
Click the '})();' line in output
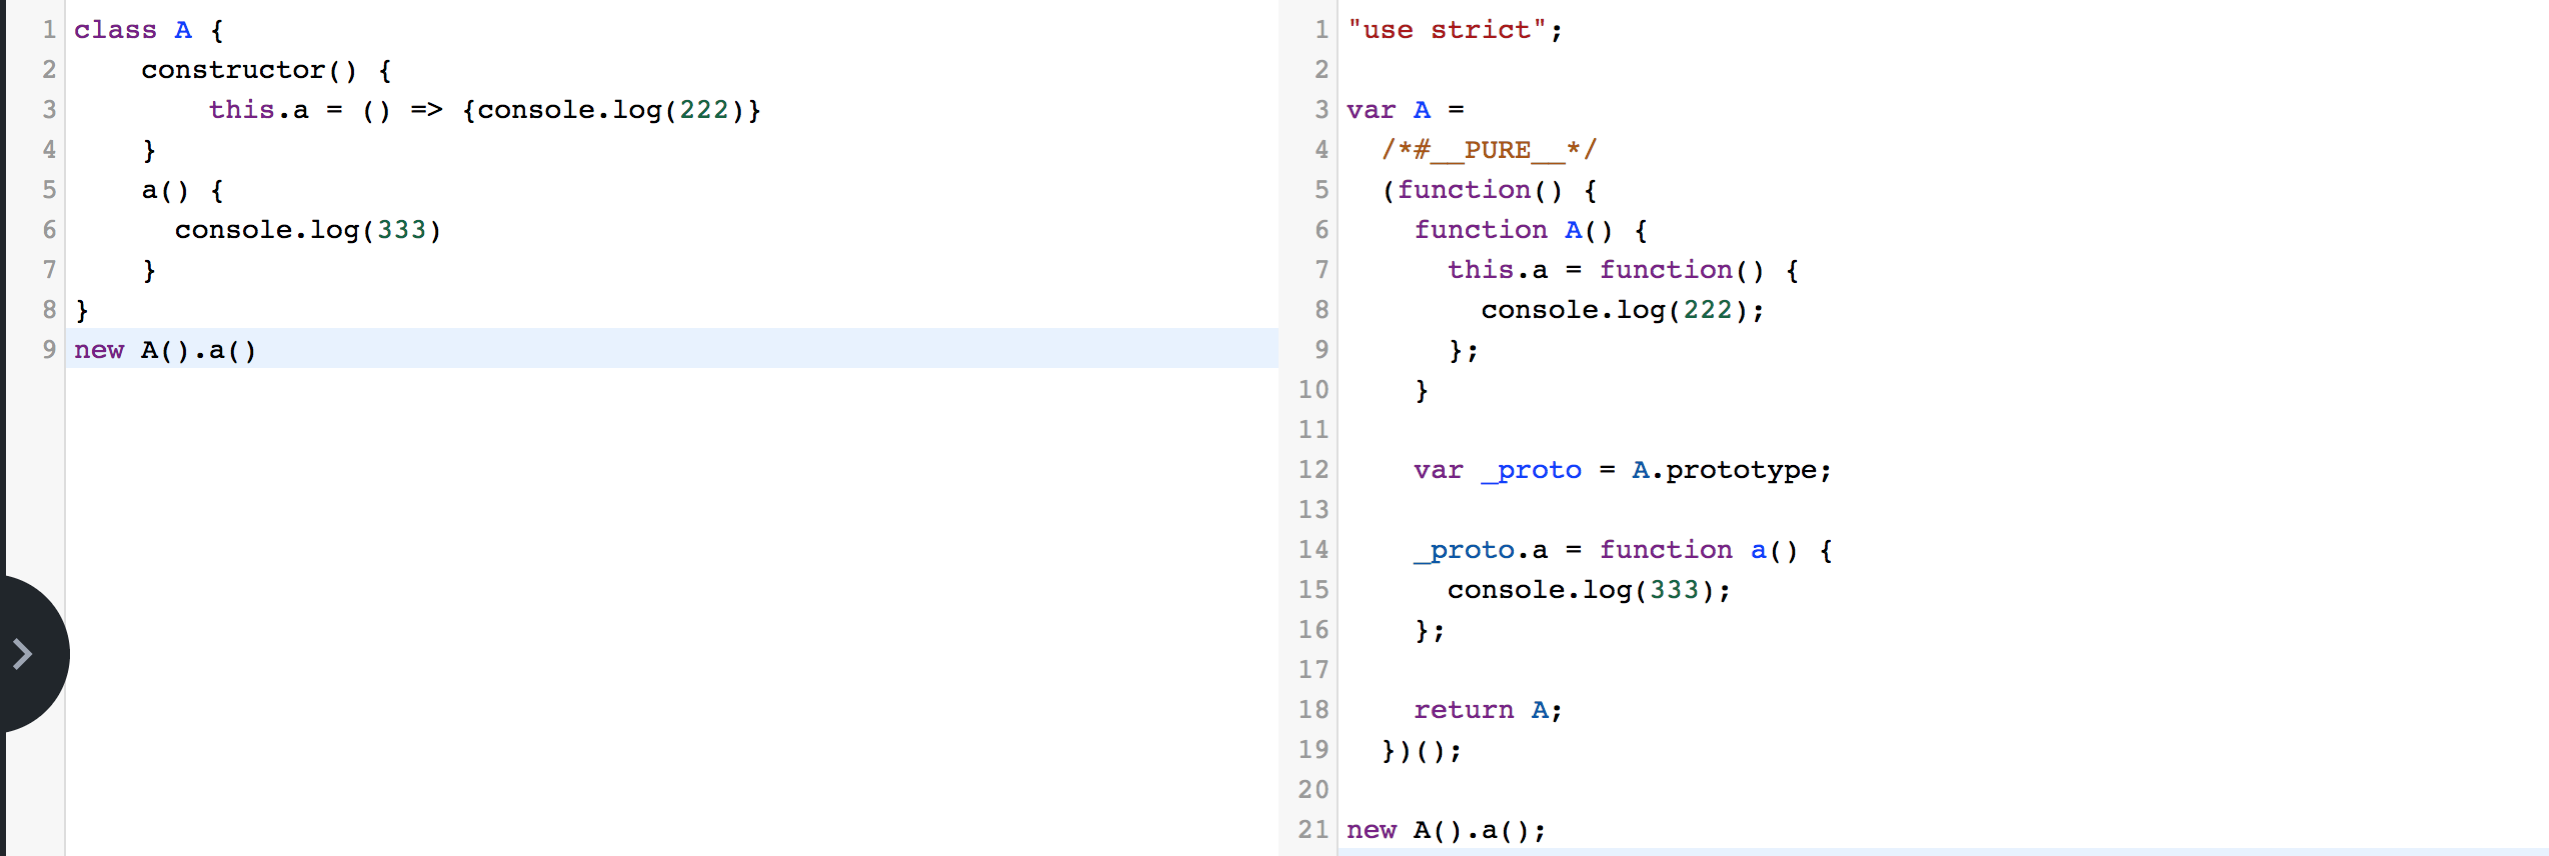(1421, 750)
